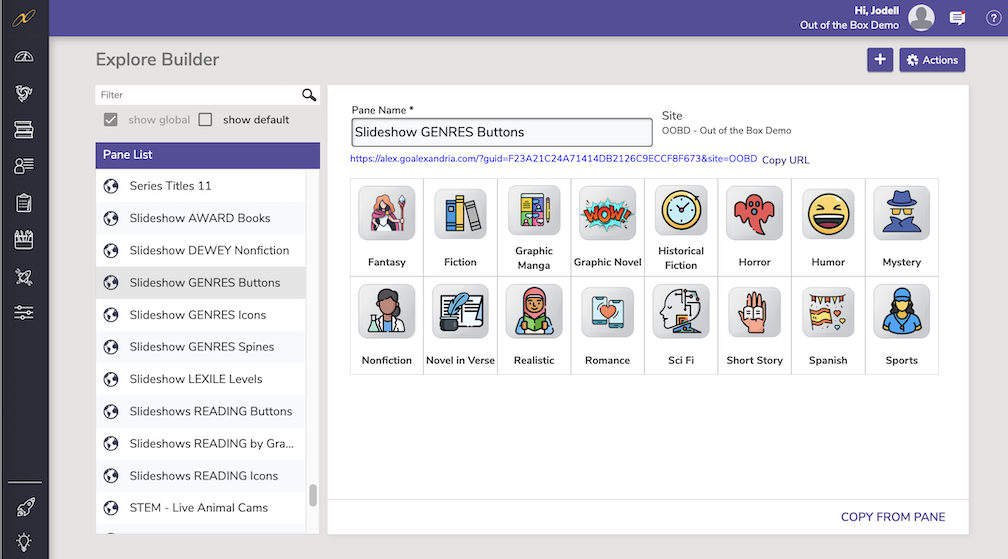Select Slideshow LEXILE Levels pane
This screenshot has width=1008, height=559.
(196, 379)
